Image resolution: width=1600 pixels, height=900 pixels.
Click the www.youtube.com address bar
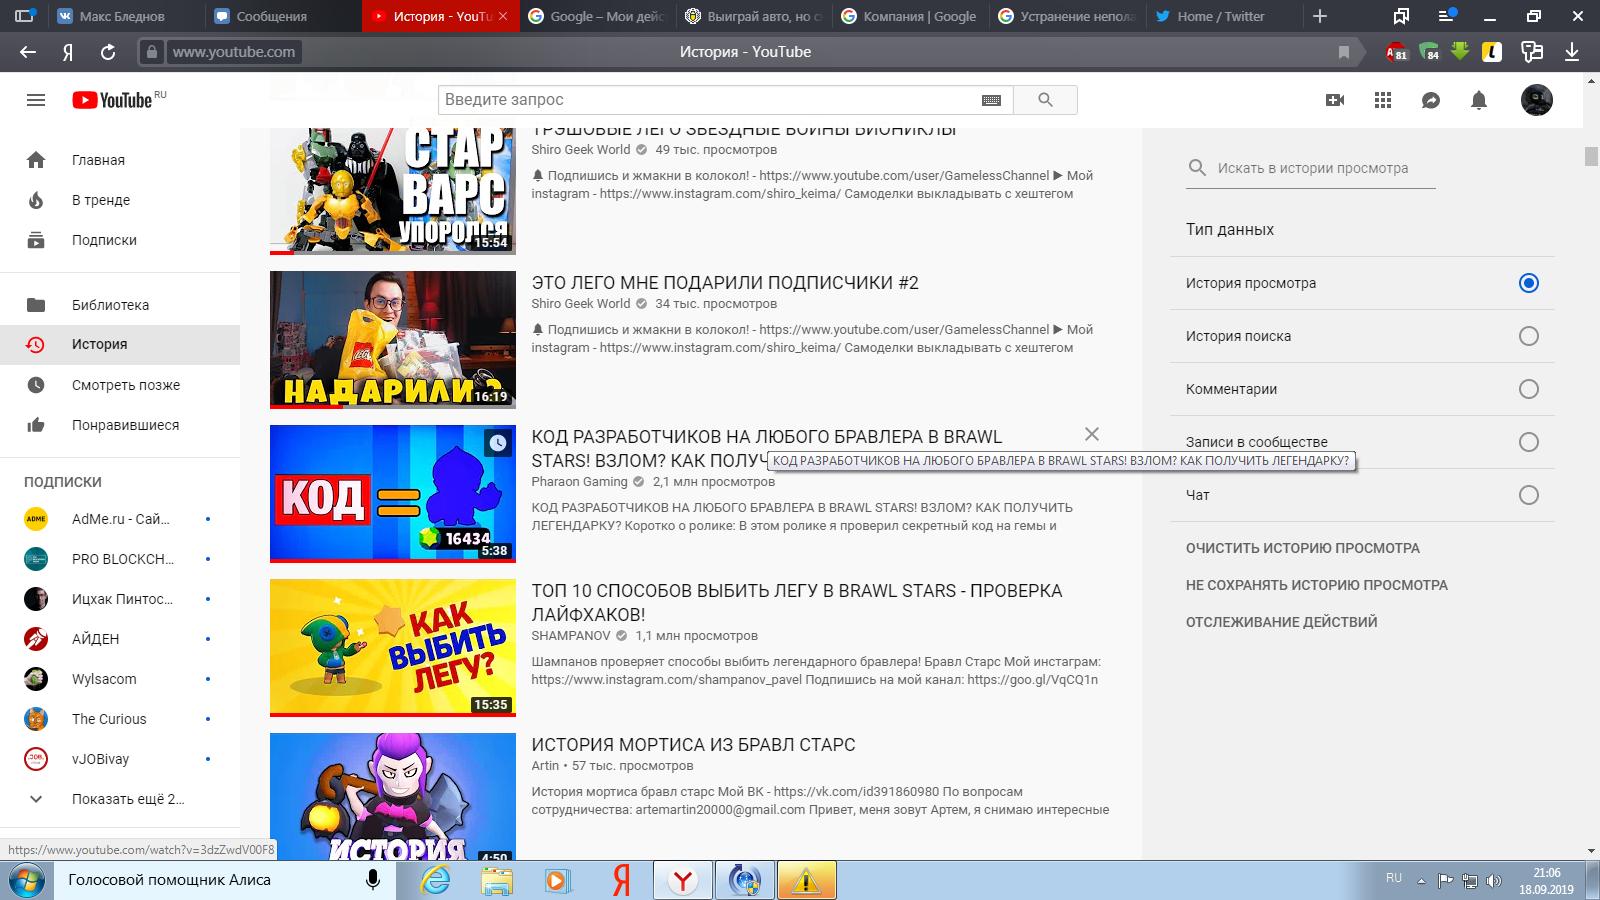coord(233,52)
